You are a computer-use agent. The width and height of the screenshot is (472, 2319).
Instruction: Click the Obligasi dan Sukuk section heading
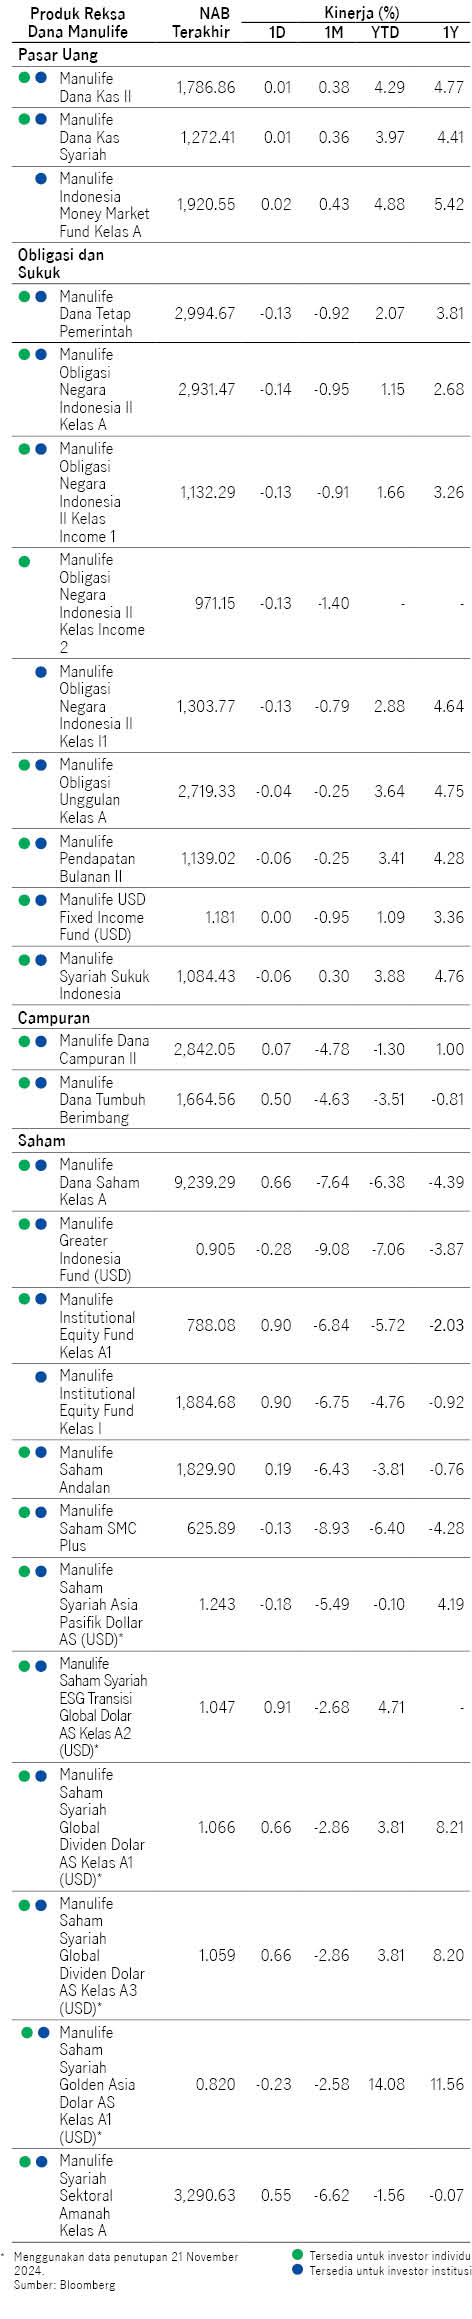[60, 263]
